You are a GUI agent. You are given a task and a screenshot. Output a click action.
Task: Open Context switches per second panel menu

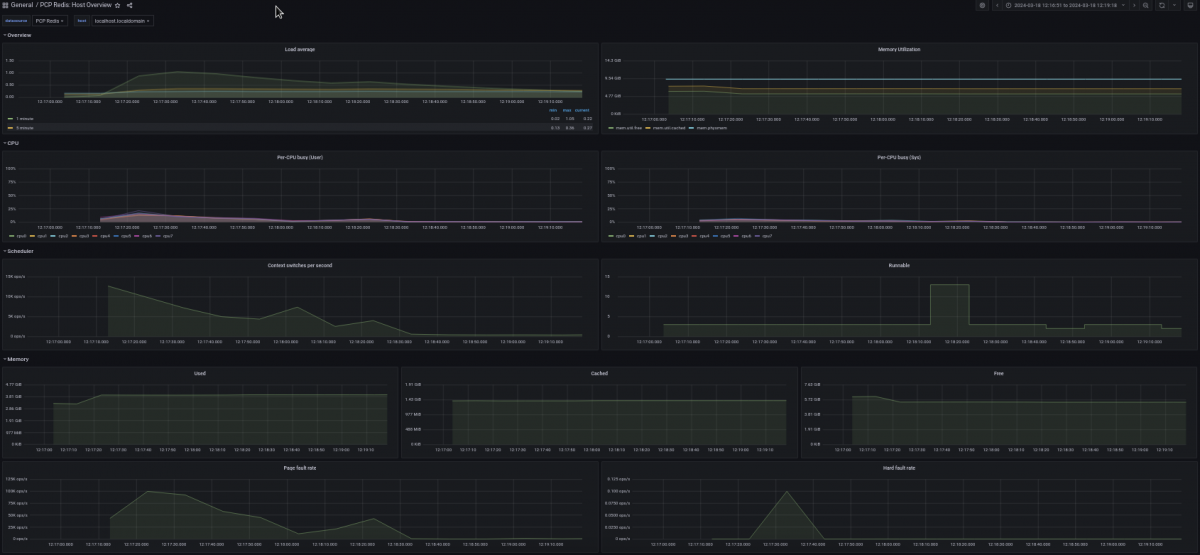click(299, 265)
